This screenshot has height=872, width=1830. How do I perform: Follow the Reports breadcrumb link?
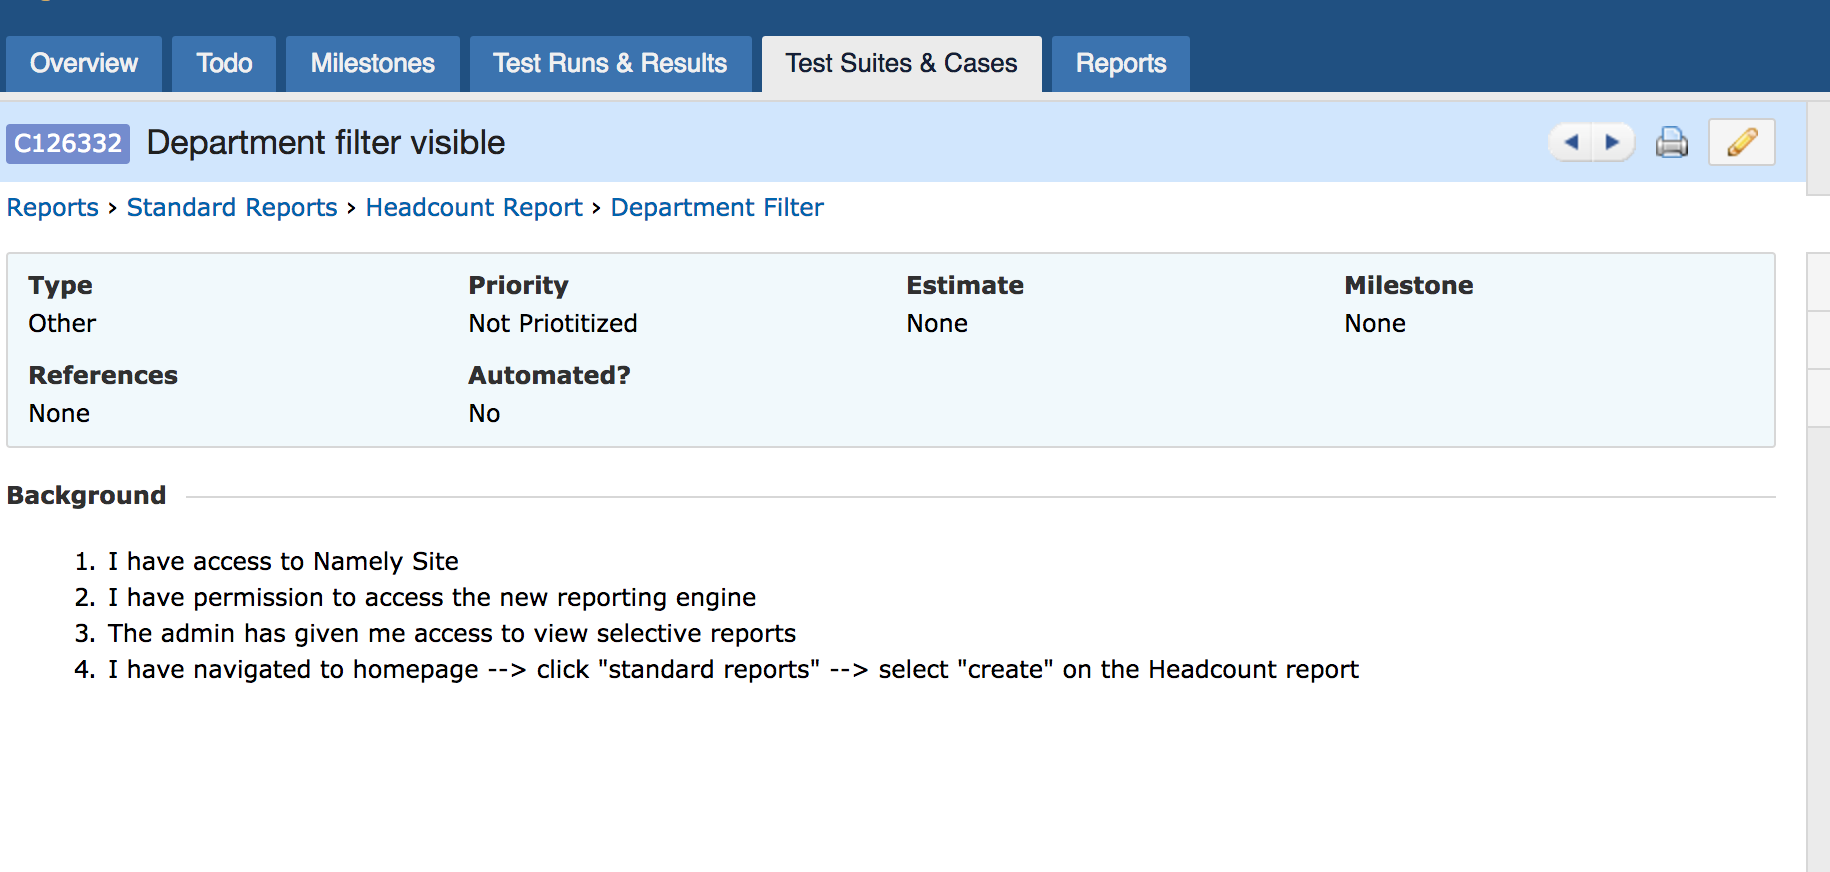click(x=53, y=207)
